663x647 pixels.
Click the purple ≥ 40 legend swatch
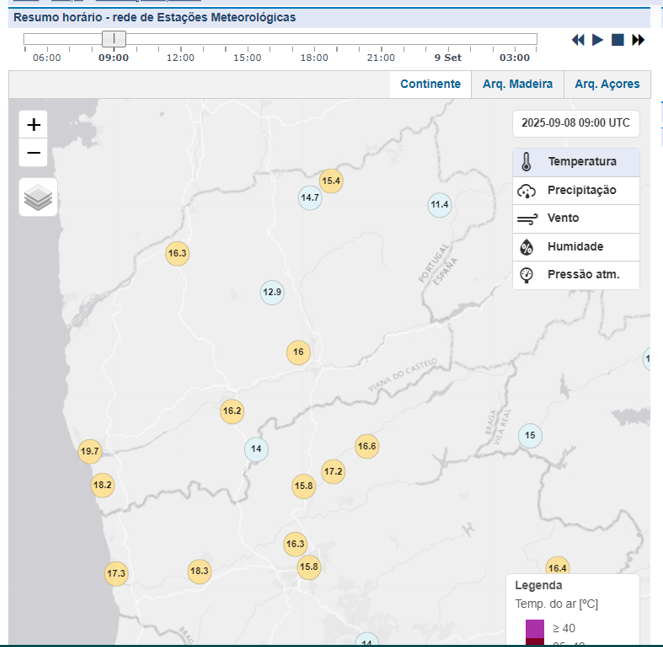(x=535, y=629)
